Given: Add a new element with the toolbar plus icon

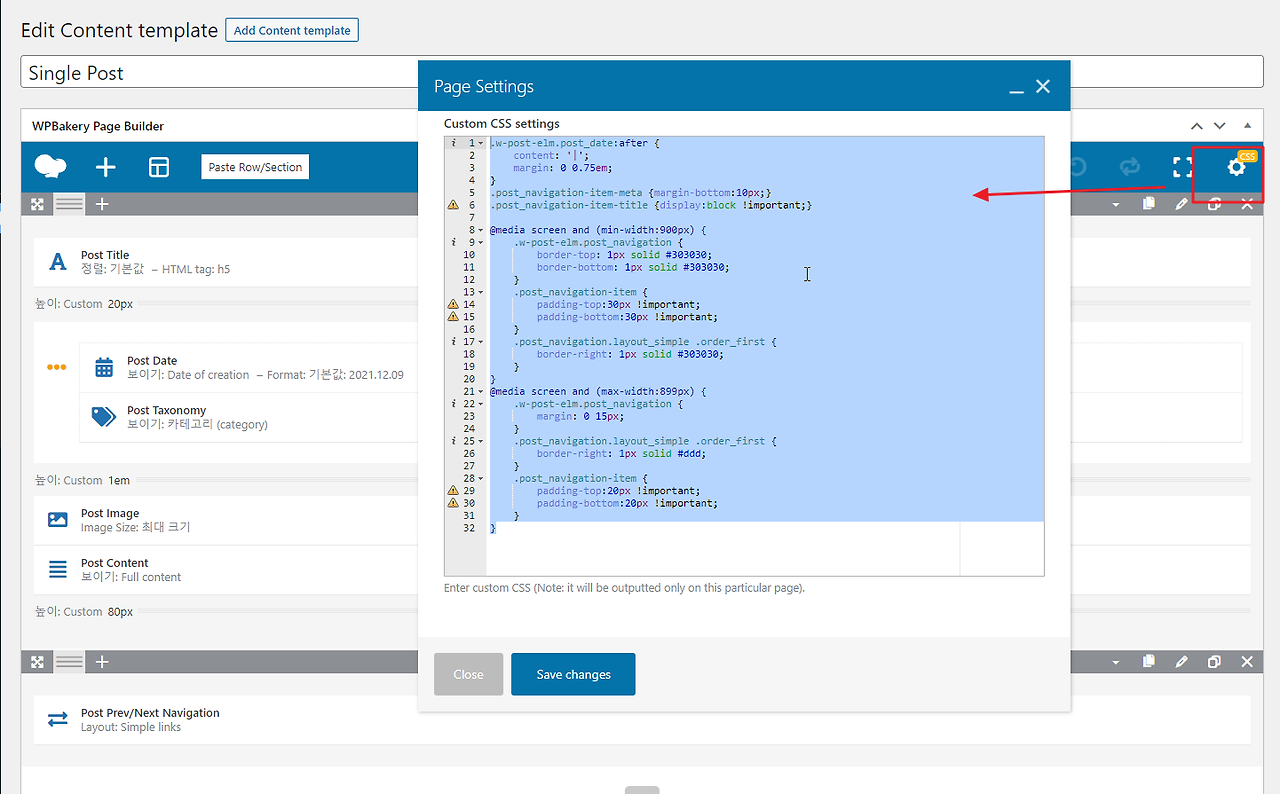Looking at the screenshot, I should coord(105,167).
